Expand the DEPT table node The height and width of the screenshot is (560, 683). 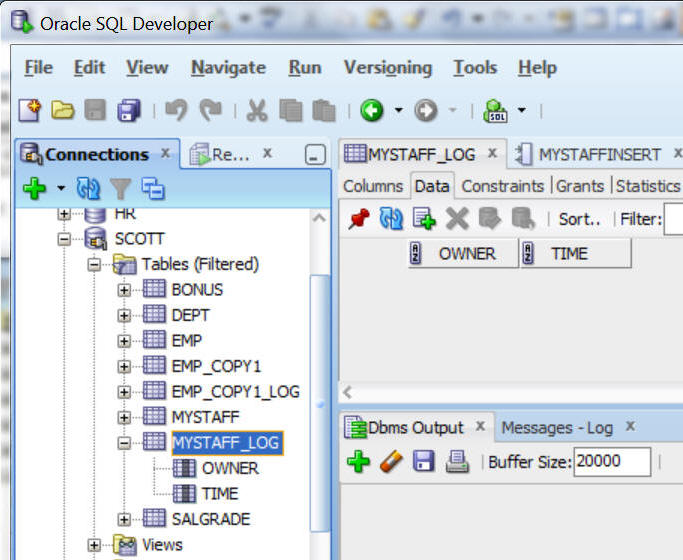click(x=124, y=315)
